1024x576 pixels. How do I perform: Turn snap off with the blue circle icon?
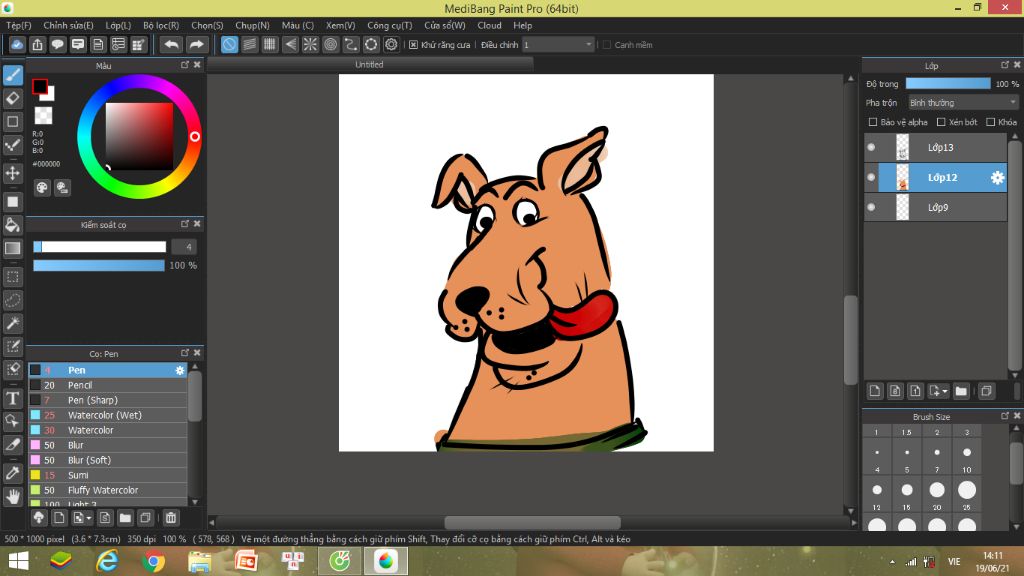(229, 44)
